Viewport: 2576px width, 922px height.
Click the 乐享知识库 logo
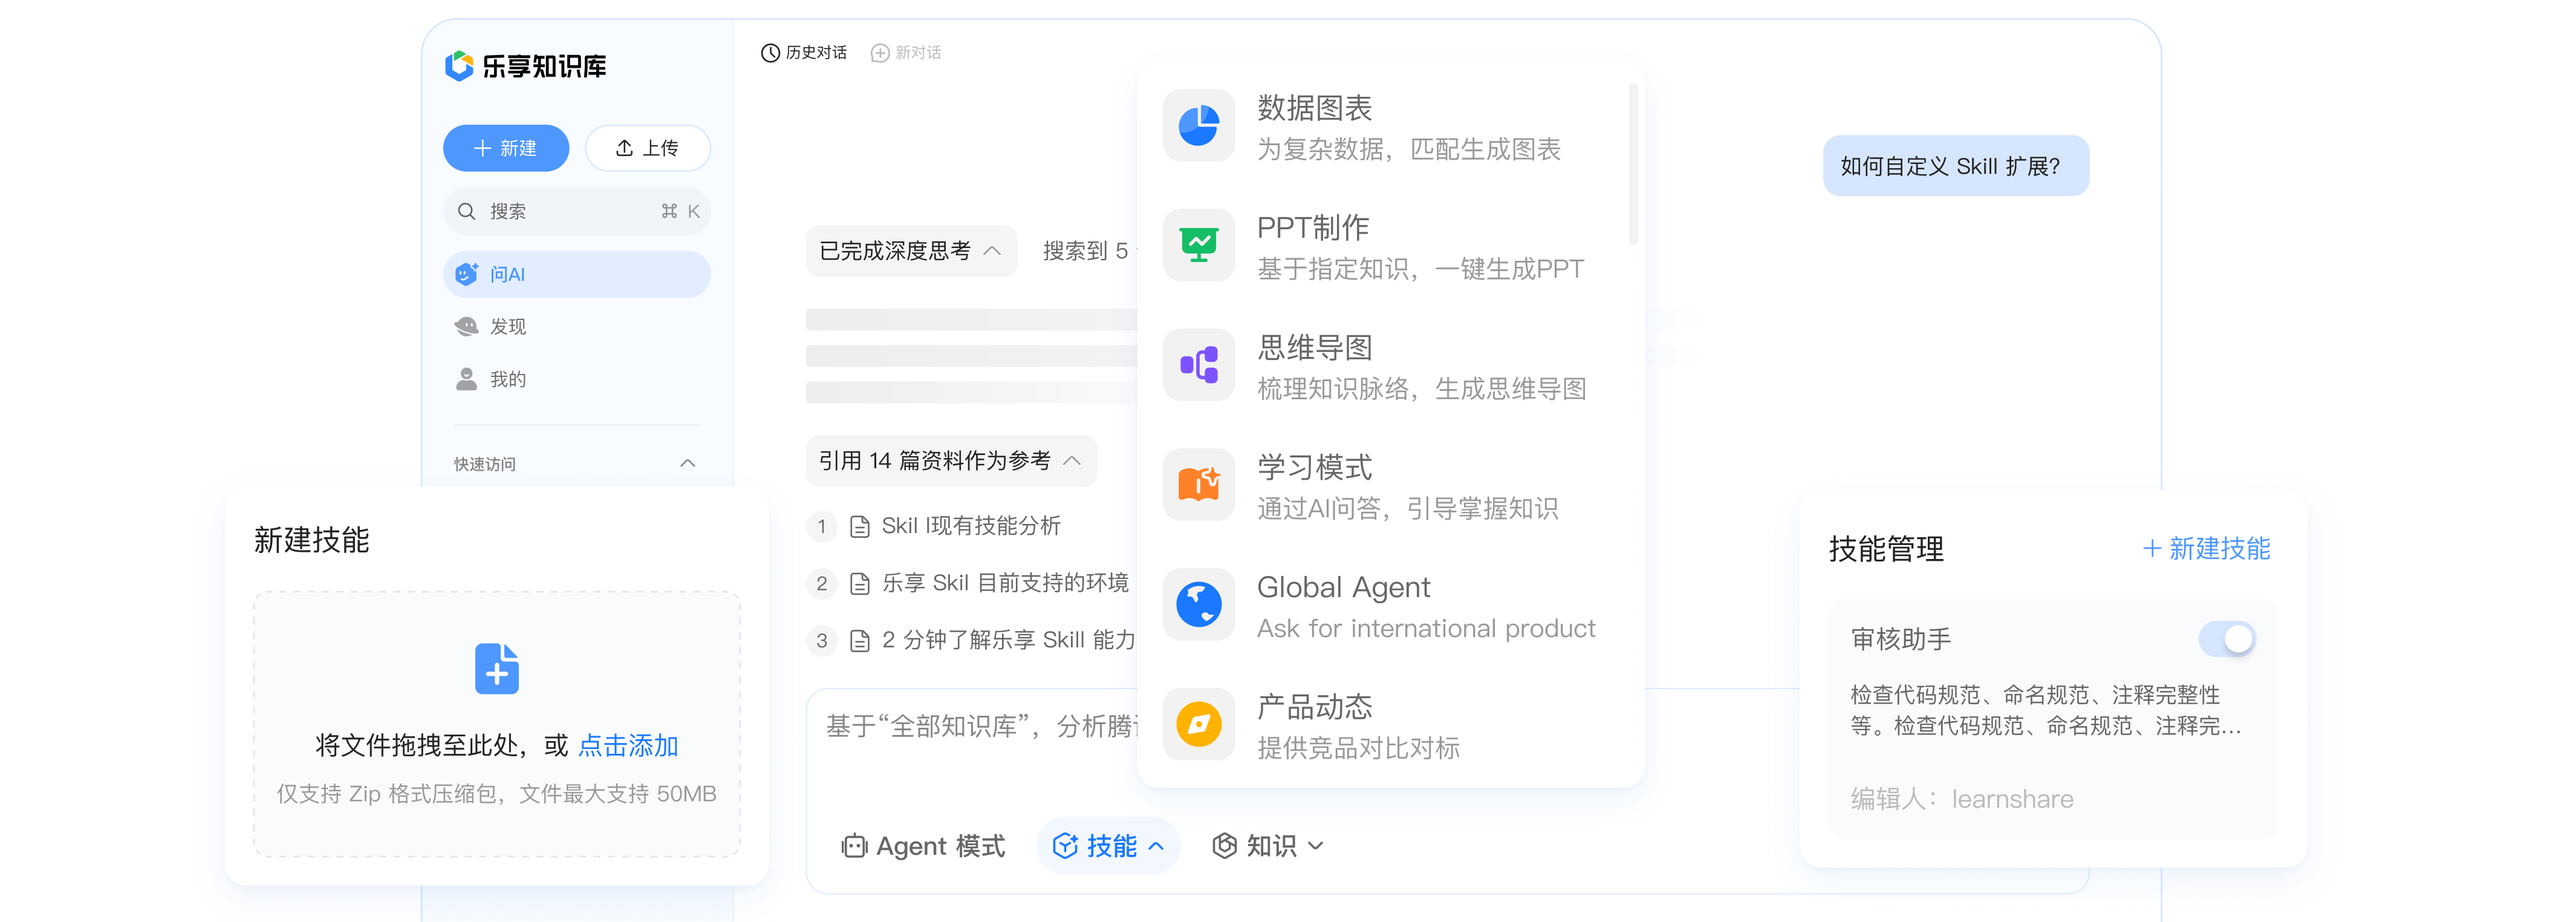click(x=526, y=66)
